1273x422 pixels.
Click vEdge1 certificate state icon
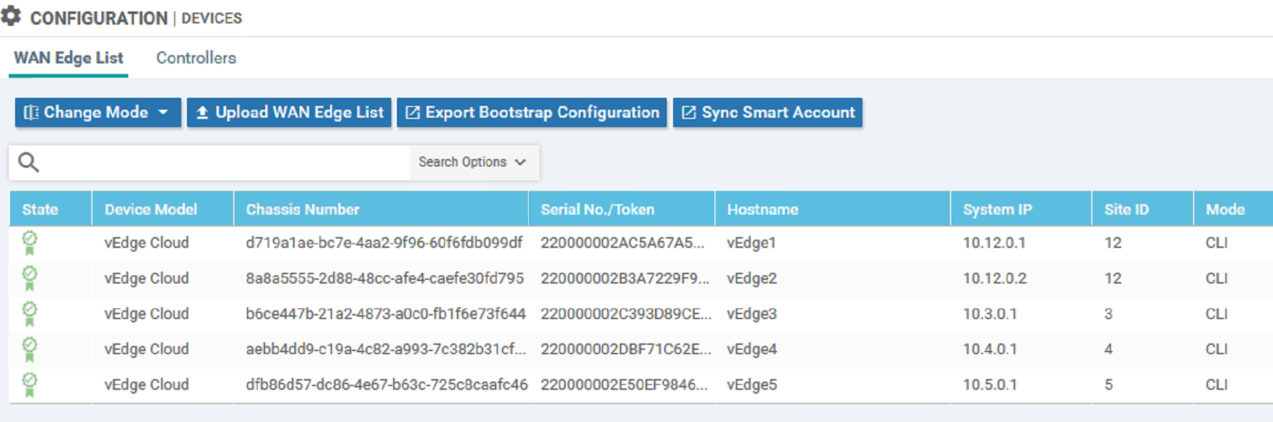(30, 243)
